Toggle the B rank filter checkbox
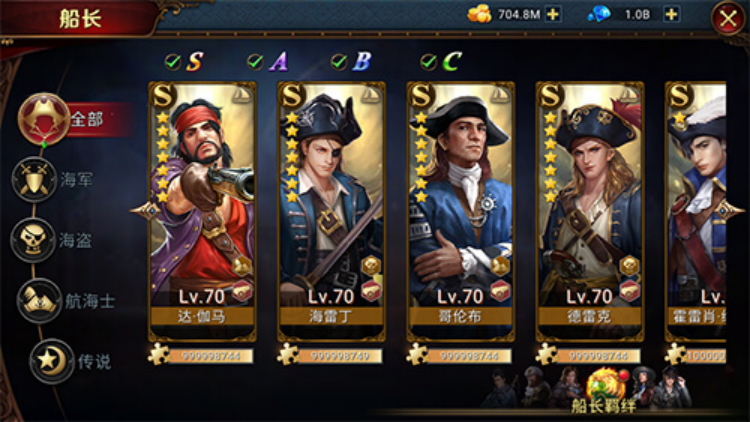The width and height of the screenshot is (750, 422). tap(339, 61)
